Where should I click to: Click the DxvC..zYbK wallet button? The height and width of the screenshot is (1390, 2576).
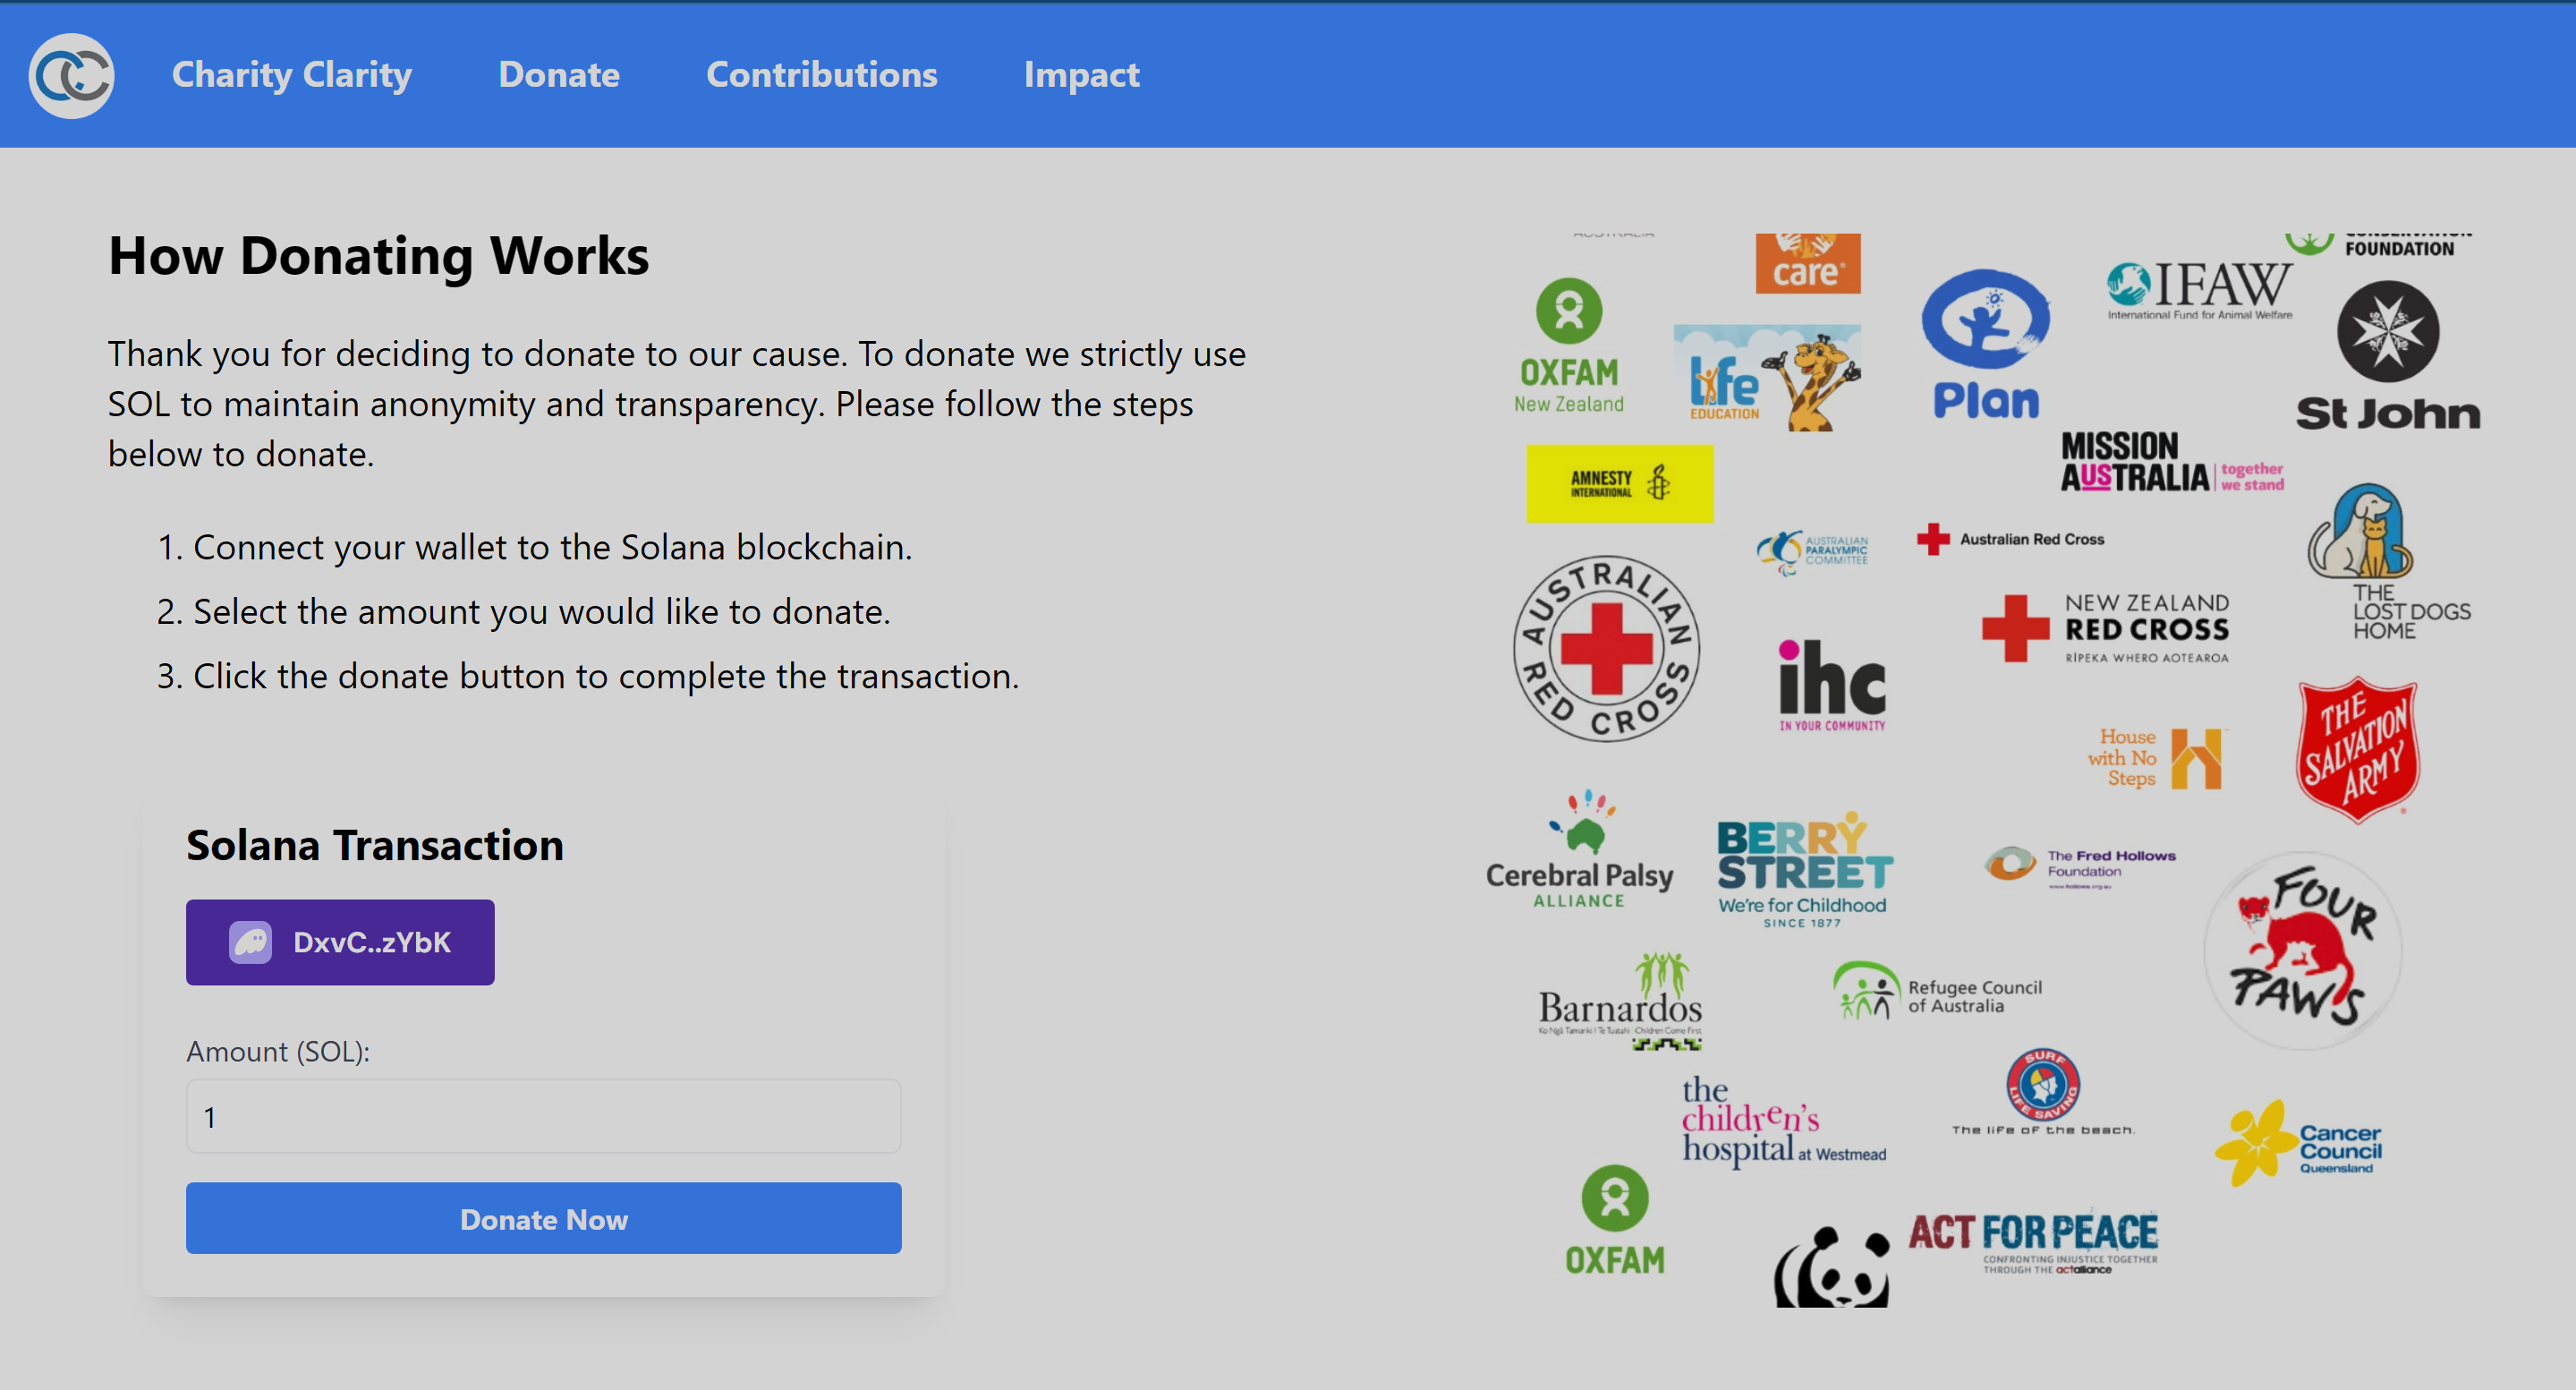click(340, 942)
